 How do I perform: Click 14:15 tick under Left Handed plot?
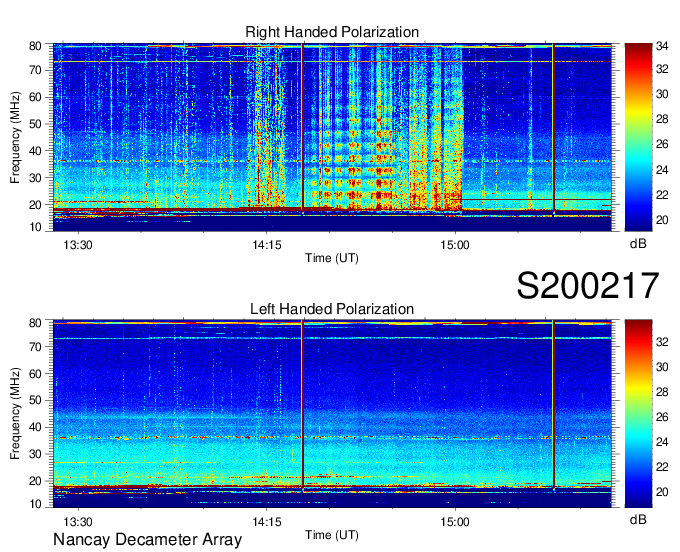tap(267, 522)
